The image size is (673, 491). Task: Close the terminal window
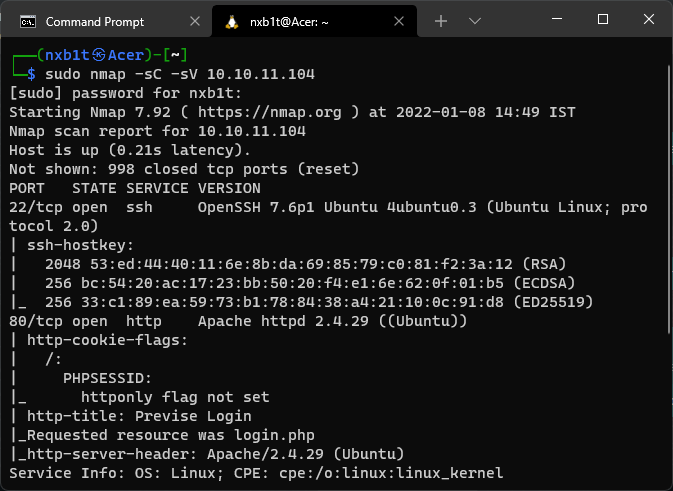point(649,19)
